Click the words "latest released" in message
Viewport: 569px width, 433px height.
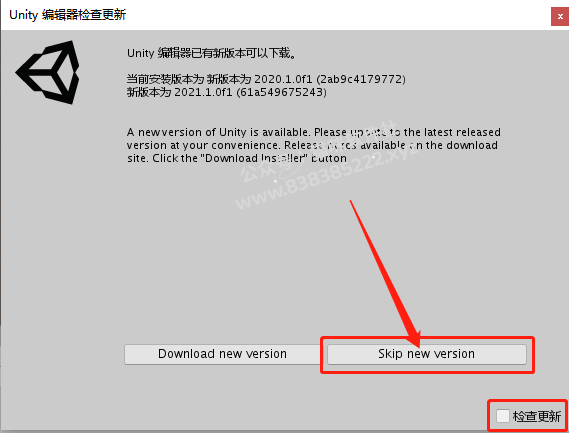coord(462,132)
